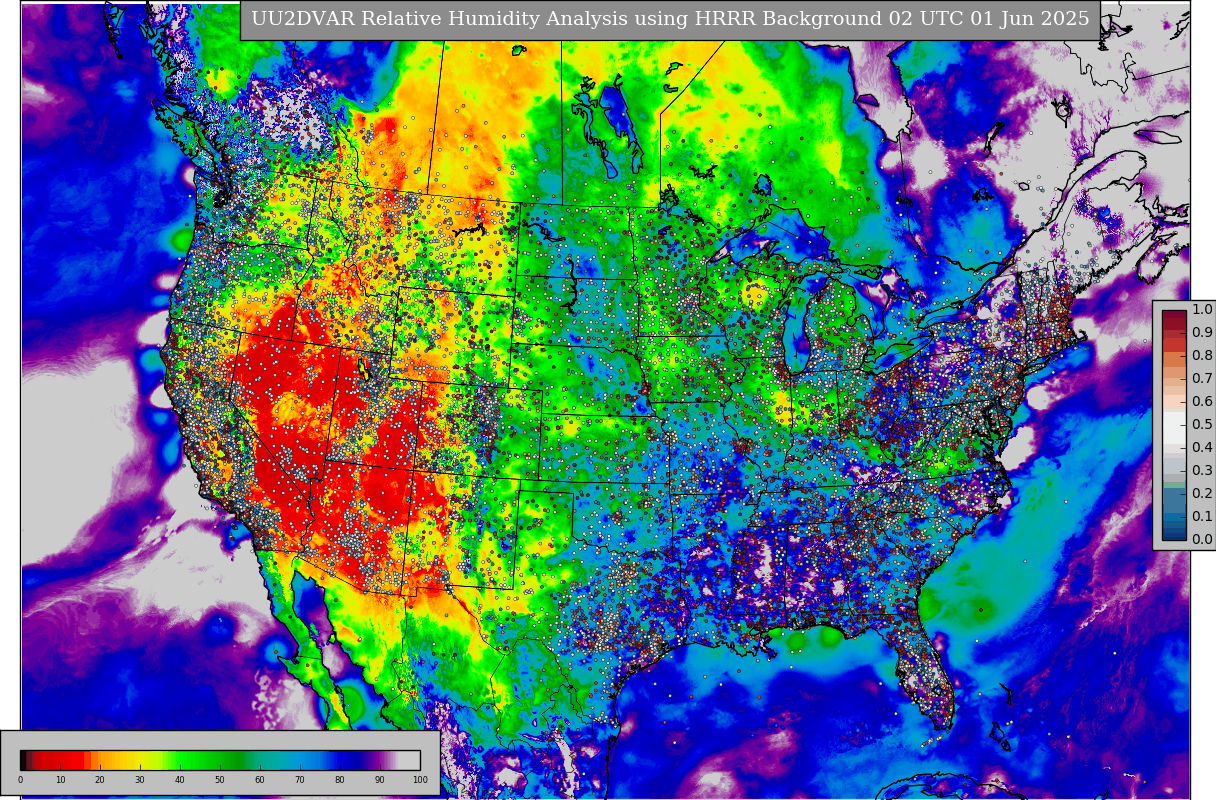
Task: Click the 0.9 label on right colorbar
Action: [1203, 332]
